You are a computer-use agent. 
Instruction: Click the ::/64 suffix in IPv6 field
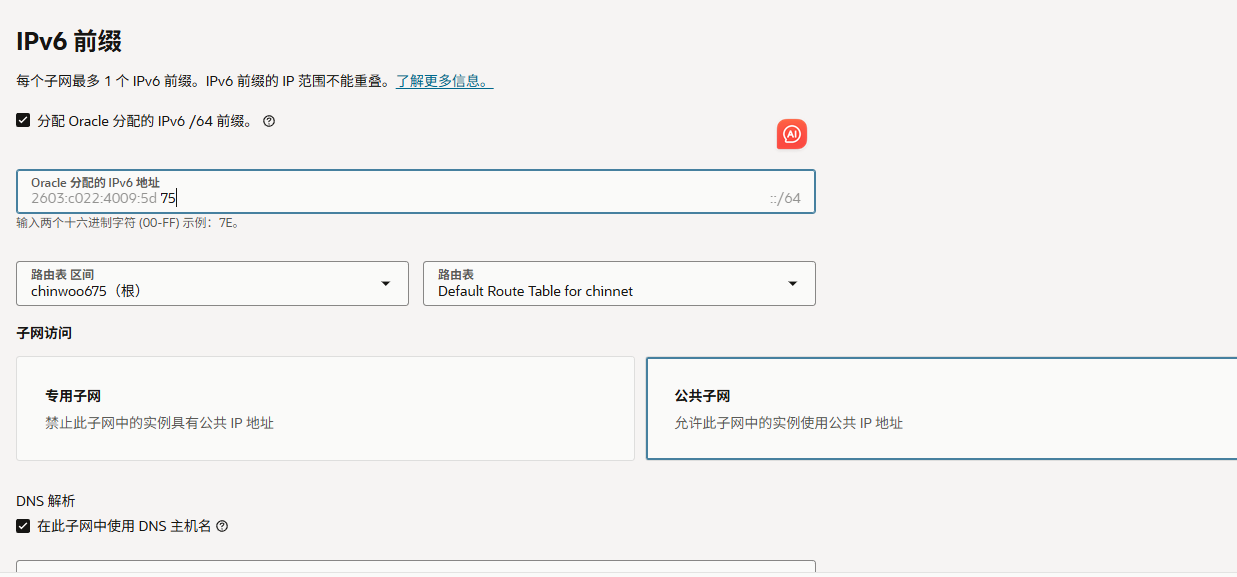(x=785, y=198)
